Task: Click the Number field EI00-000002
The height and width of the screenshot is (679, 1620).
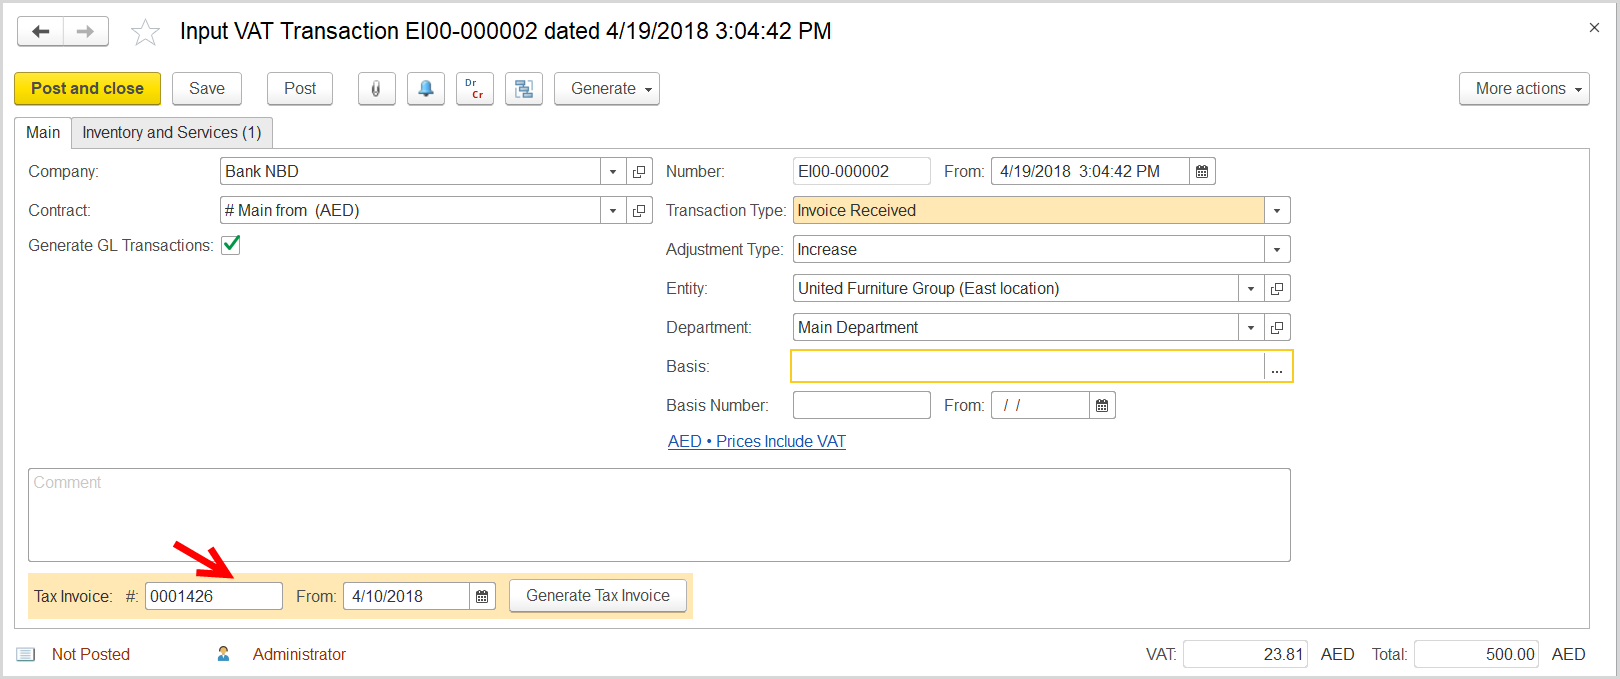Action: tap(862, 171)
